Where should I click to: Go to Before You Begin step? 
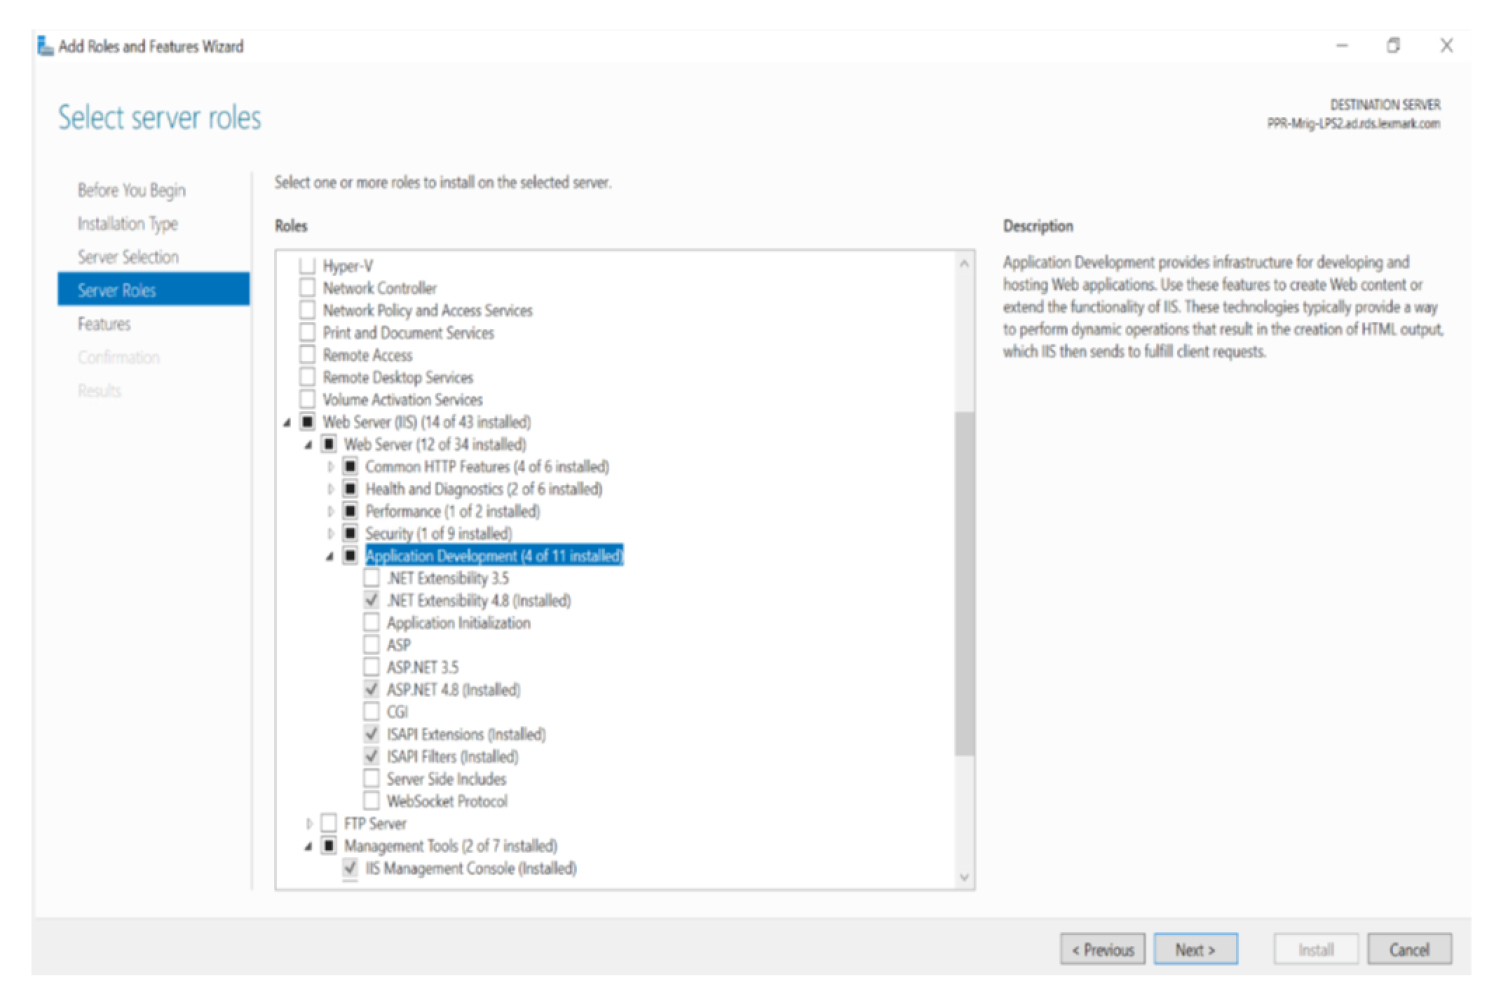[131, 190]
